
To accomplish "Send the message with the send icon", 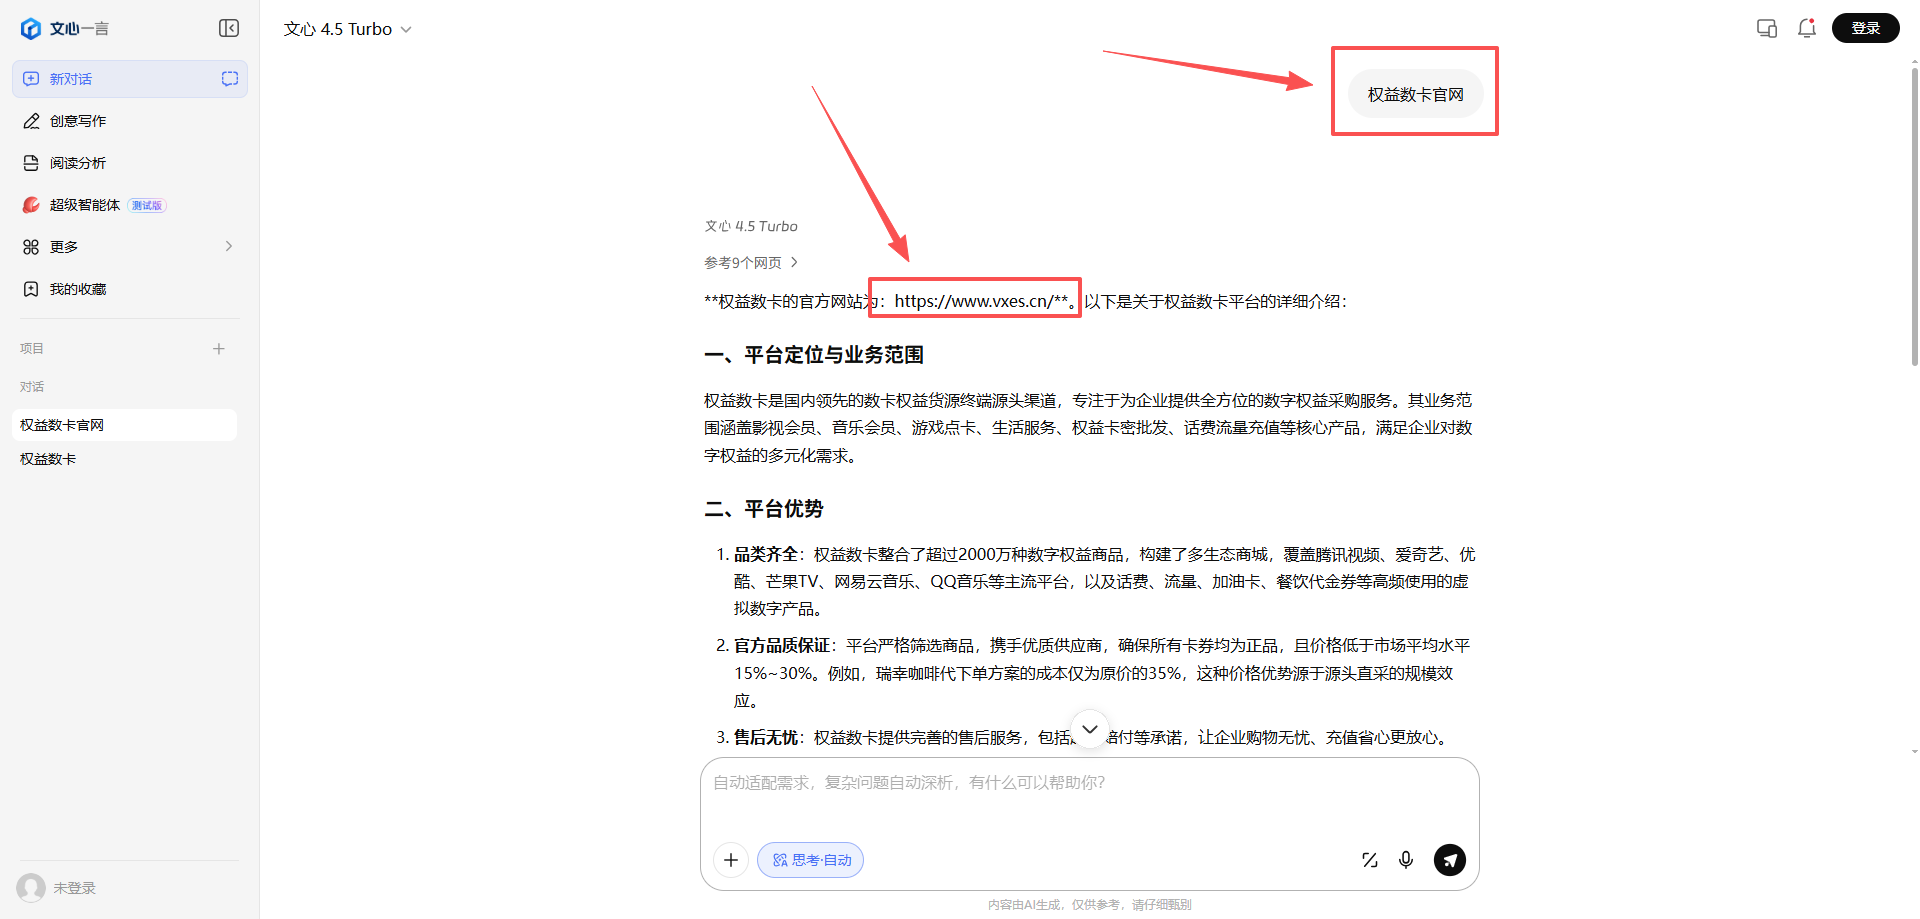I will click(1450, 859).
